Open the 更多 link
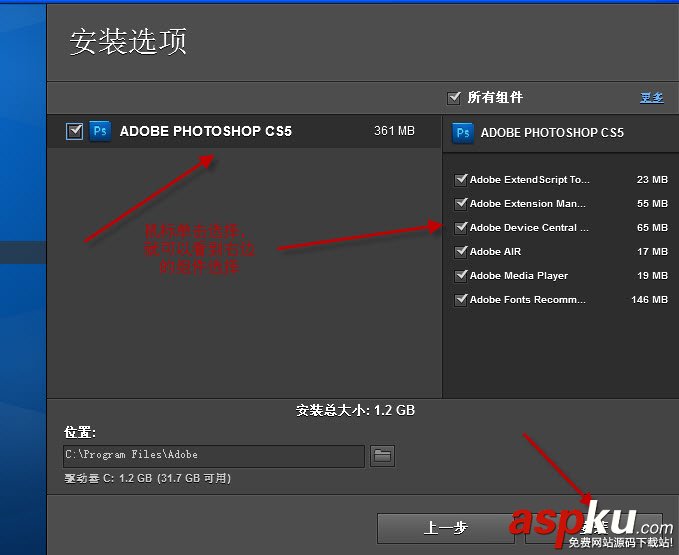Screen dimensions: 679x555 [652, 97]
